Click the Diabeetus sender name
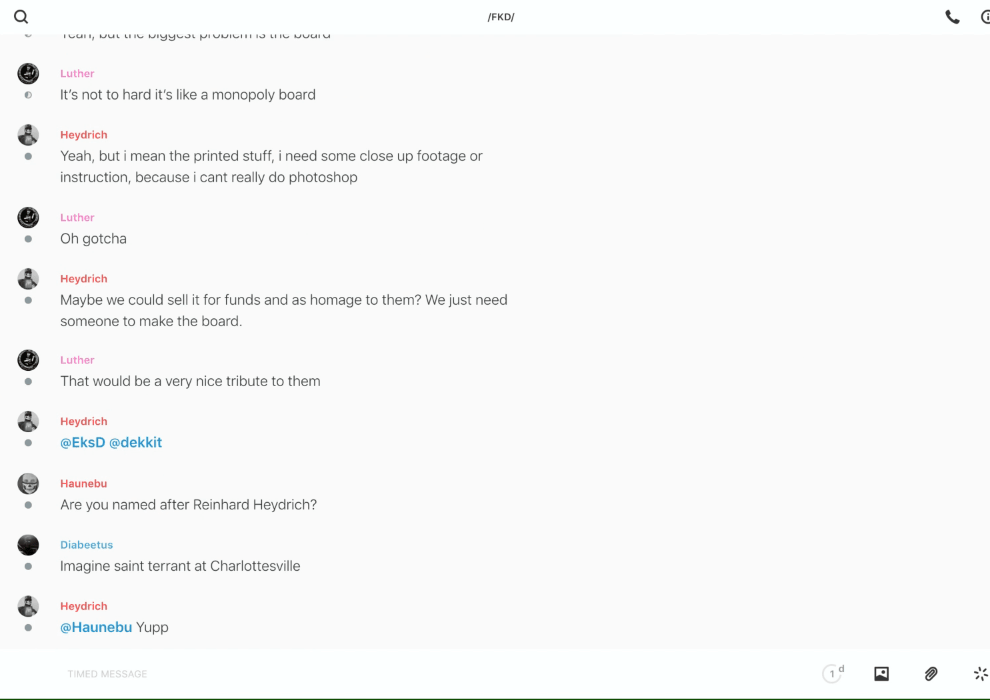 (86, 545)
